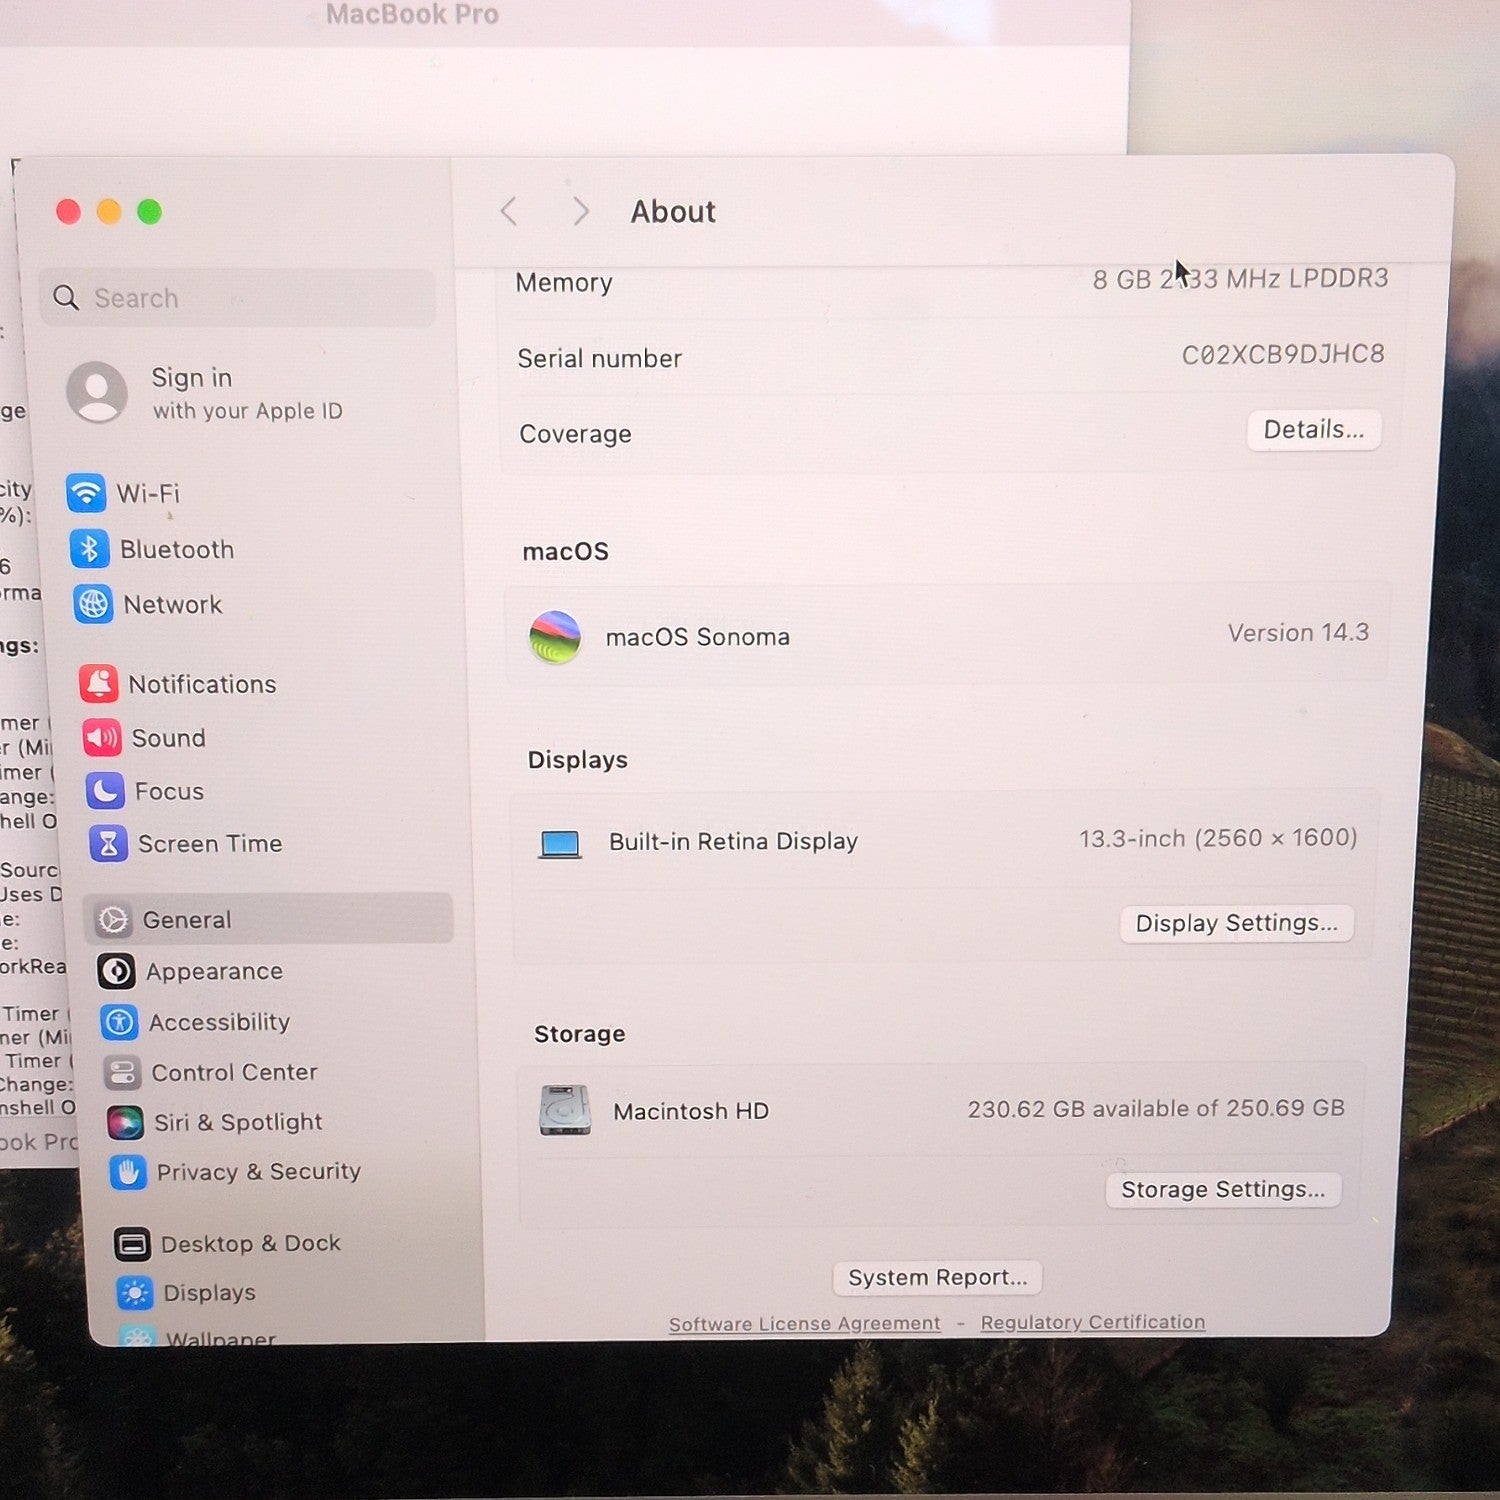The image size is (1500, 1500).
Task: Select Privacy & Security sidebar label
Action: [259, 1172]
